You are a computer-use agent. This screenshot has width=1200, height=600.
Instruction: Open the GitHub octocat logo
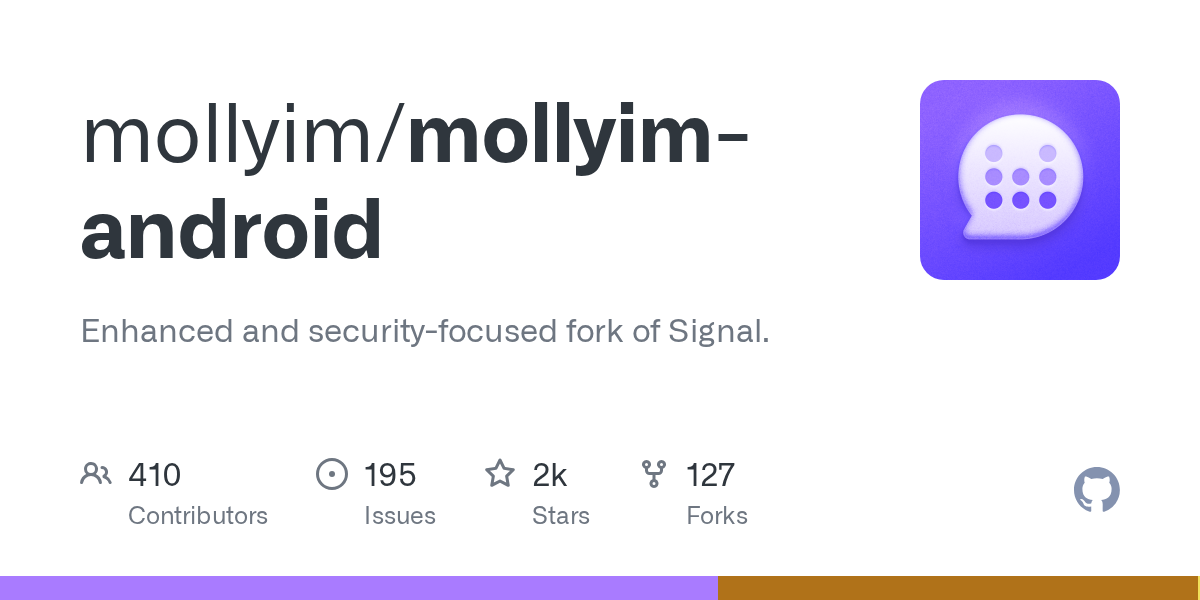1096,490
